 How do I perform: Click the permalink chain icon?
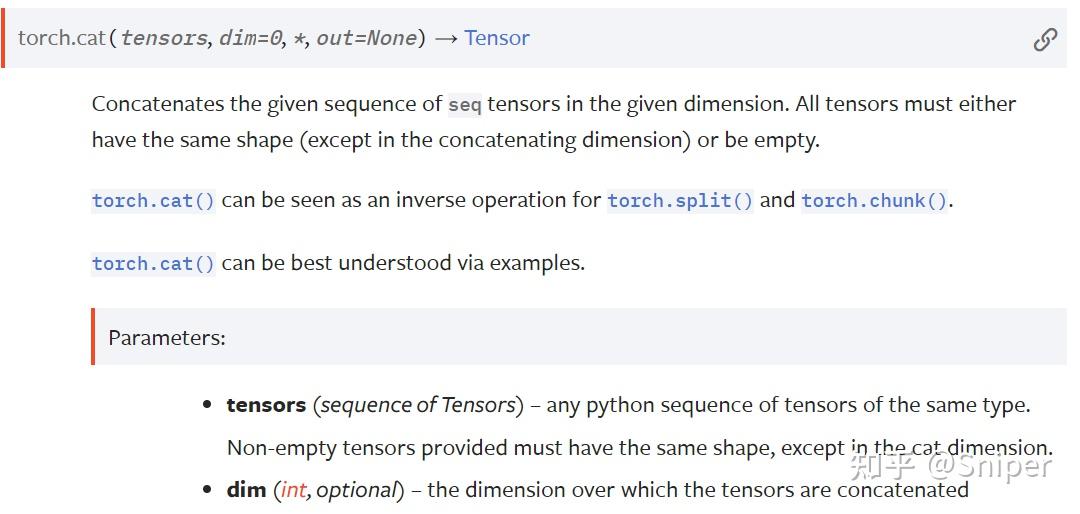coord(1045,39)
